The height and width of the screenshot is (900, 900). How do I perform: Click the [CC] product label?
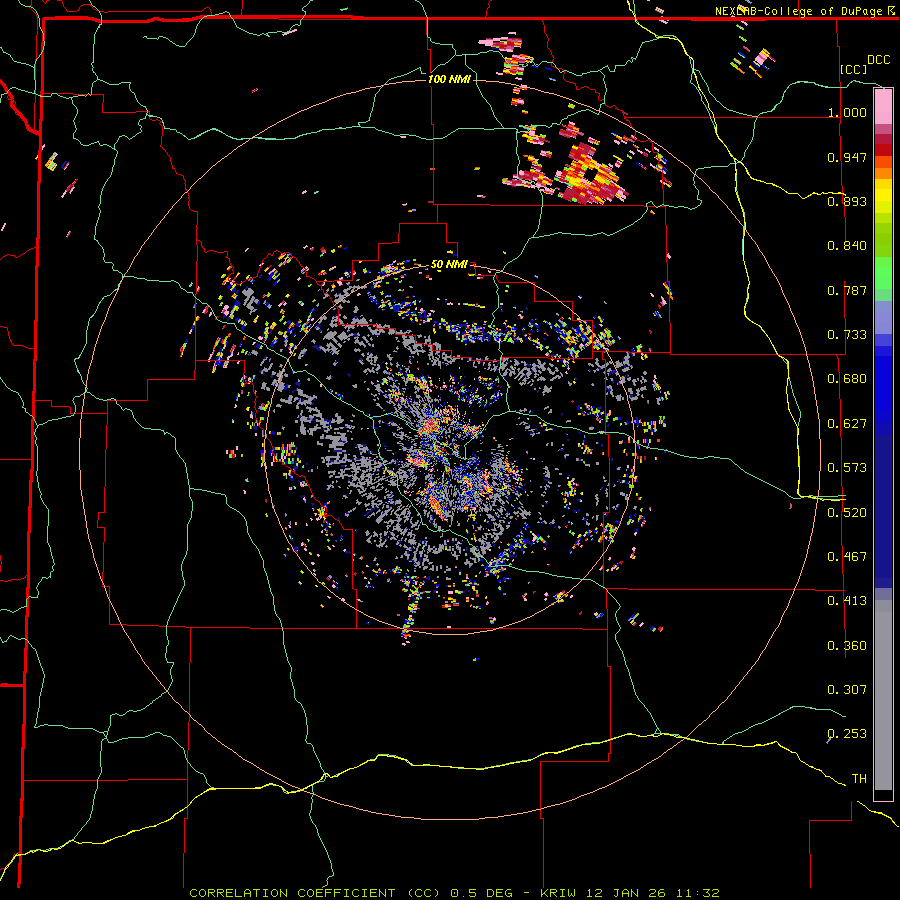[854, 69]
